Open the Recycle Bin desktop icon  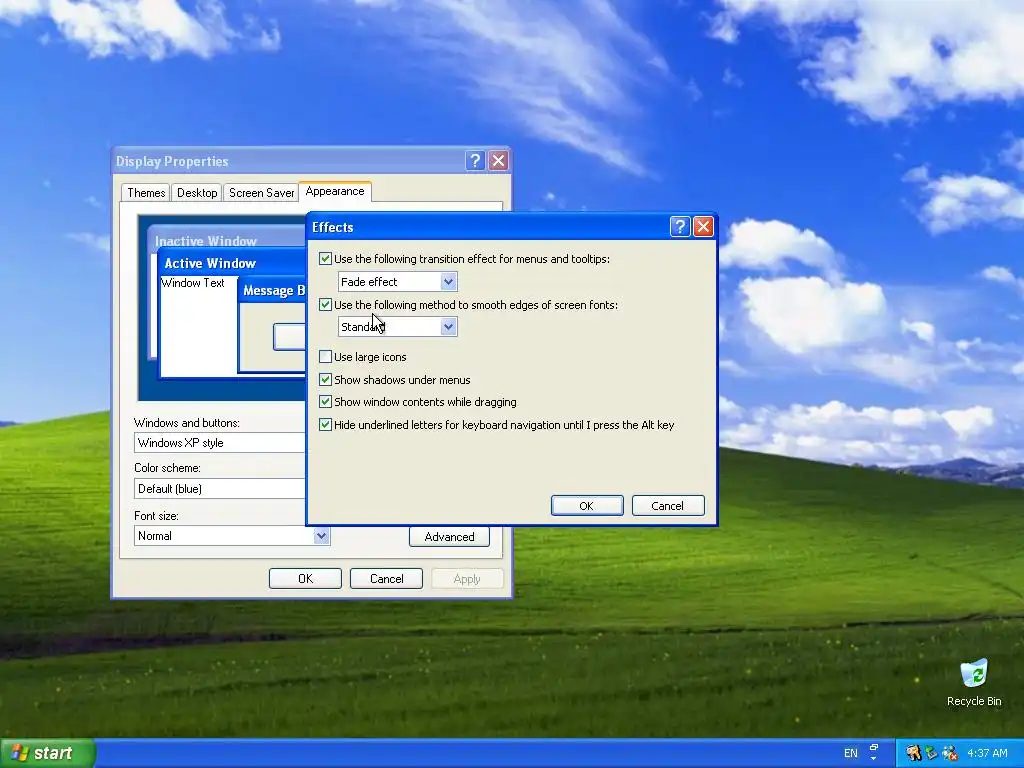pos(974,682)
